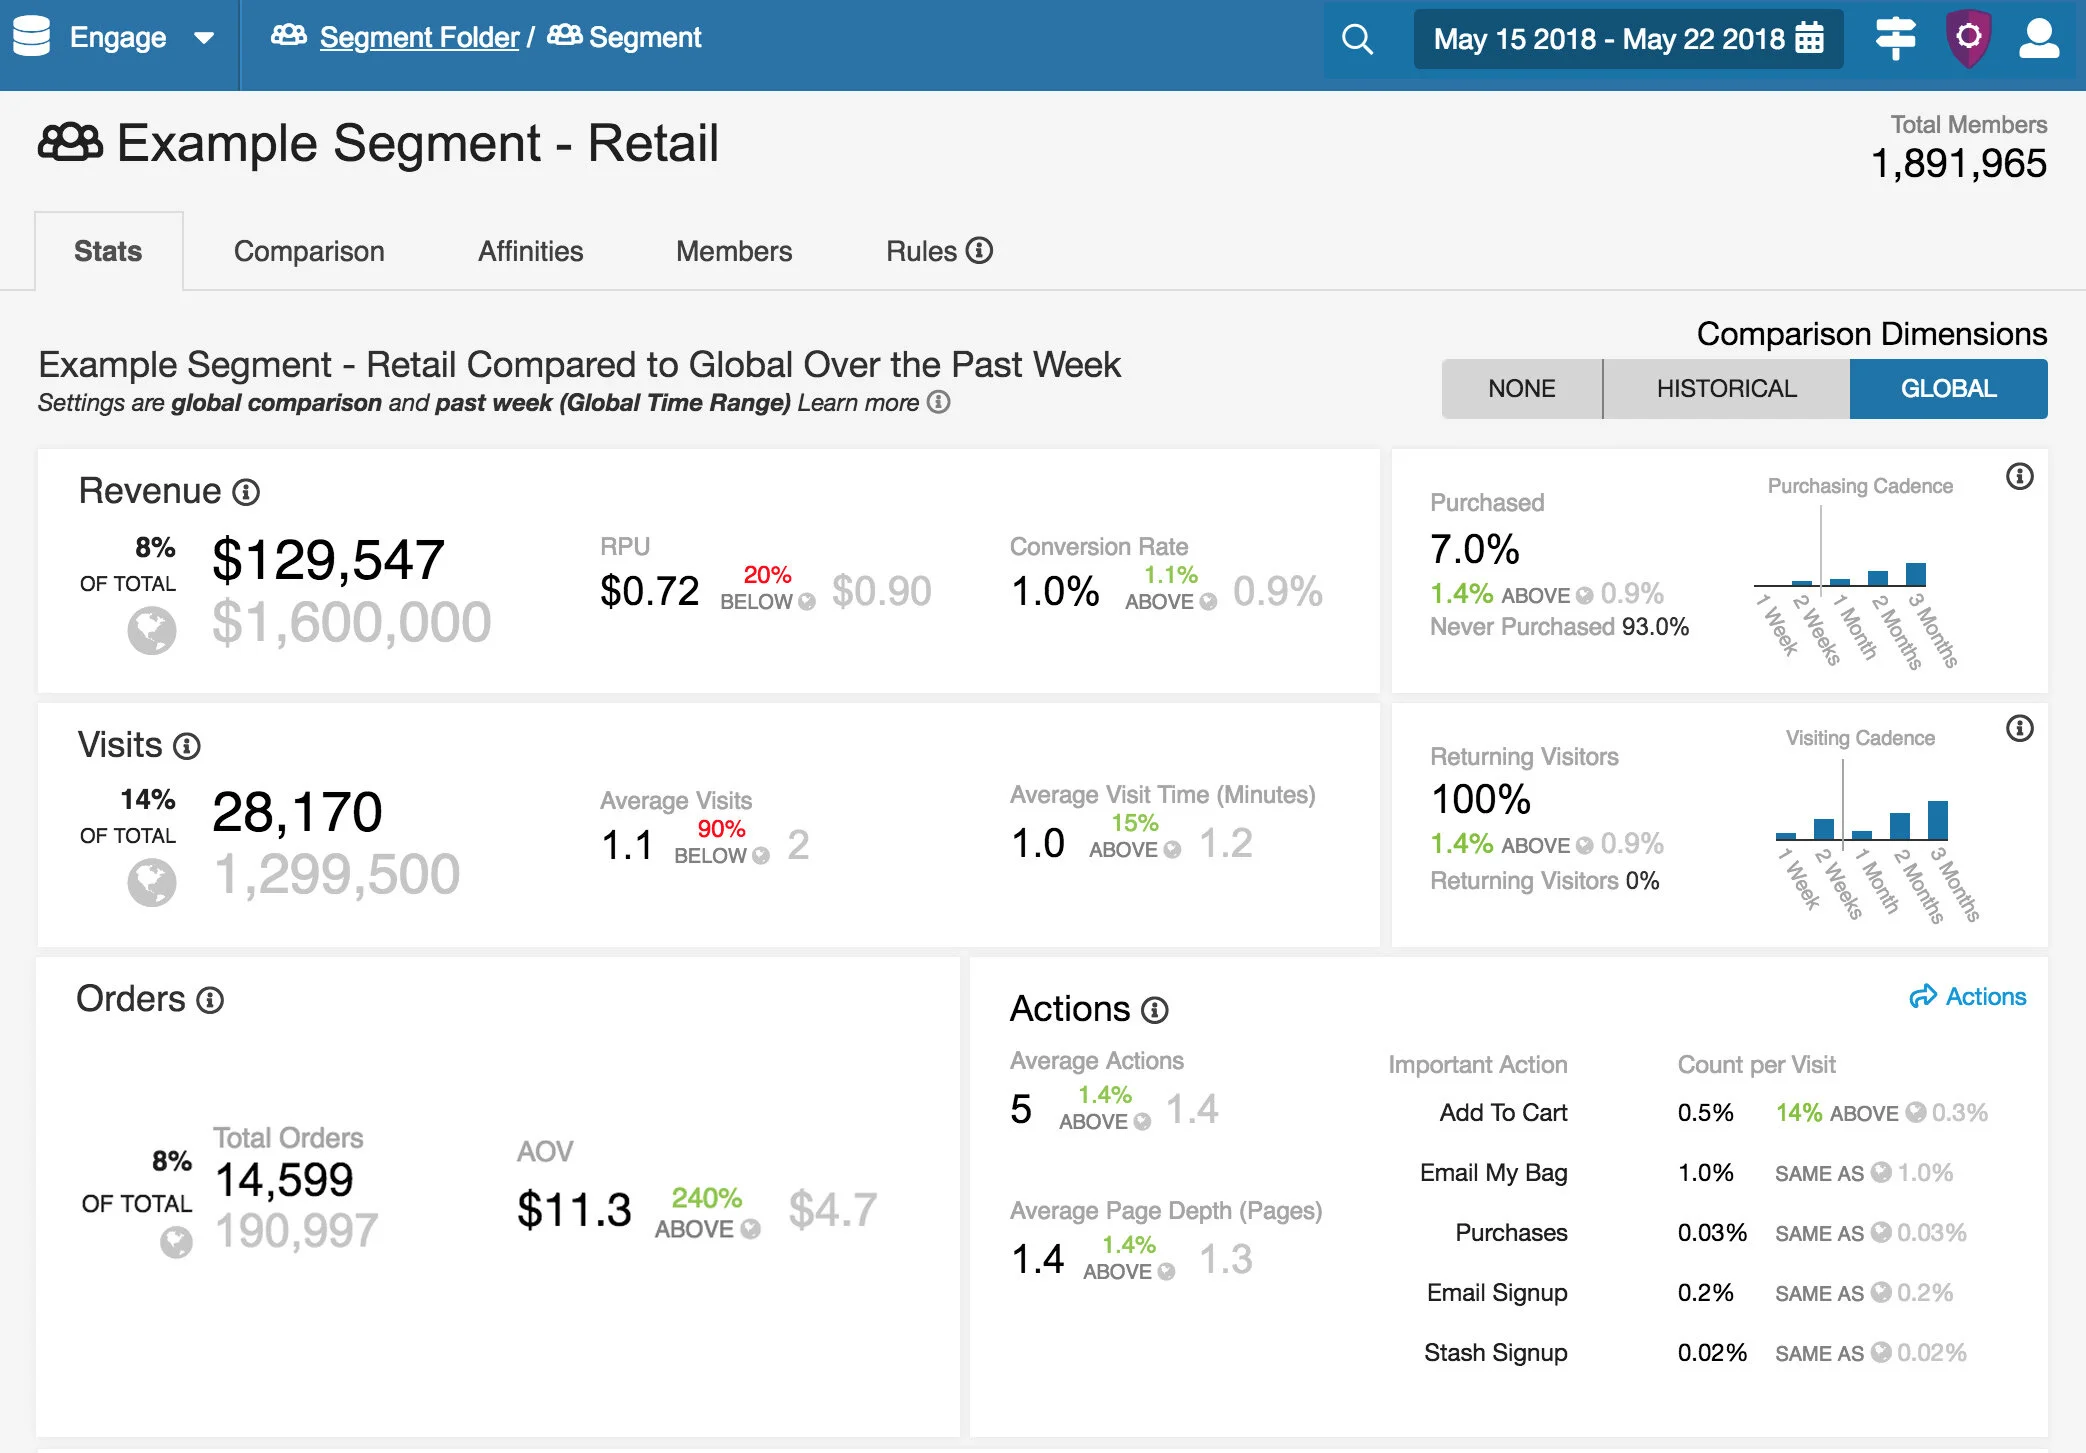Viewport: 2086px width, 1453px height.
Task: Switch to the Comparison tab
Action: click(309, 251)
